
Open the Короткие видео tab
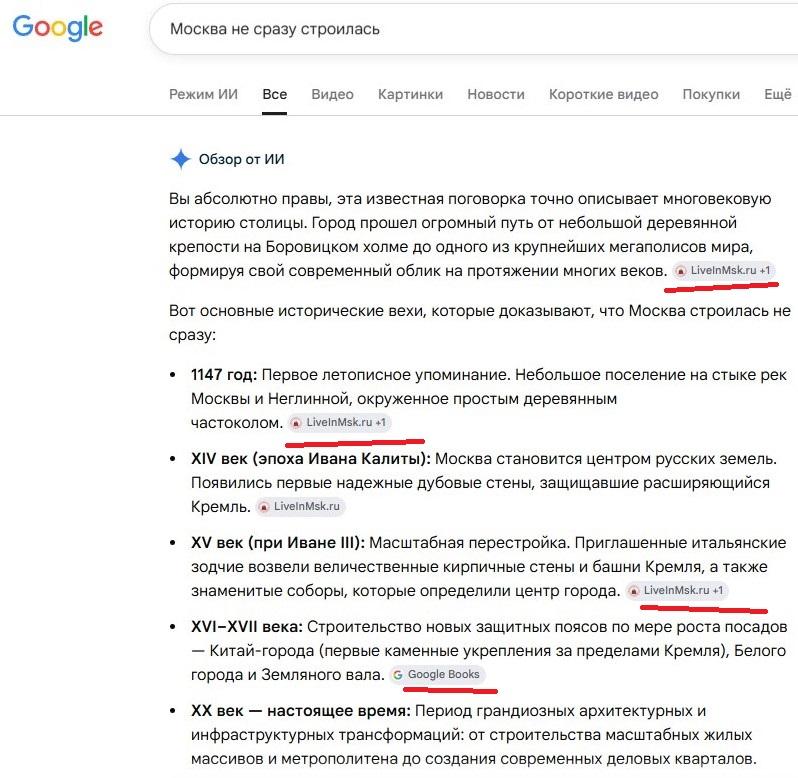click(x=604, y=95)
